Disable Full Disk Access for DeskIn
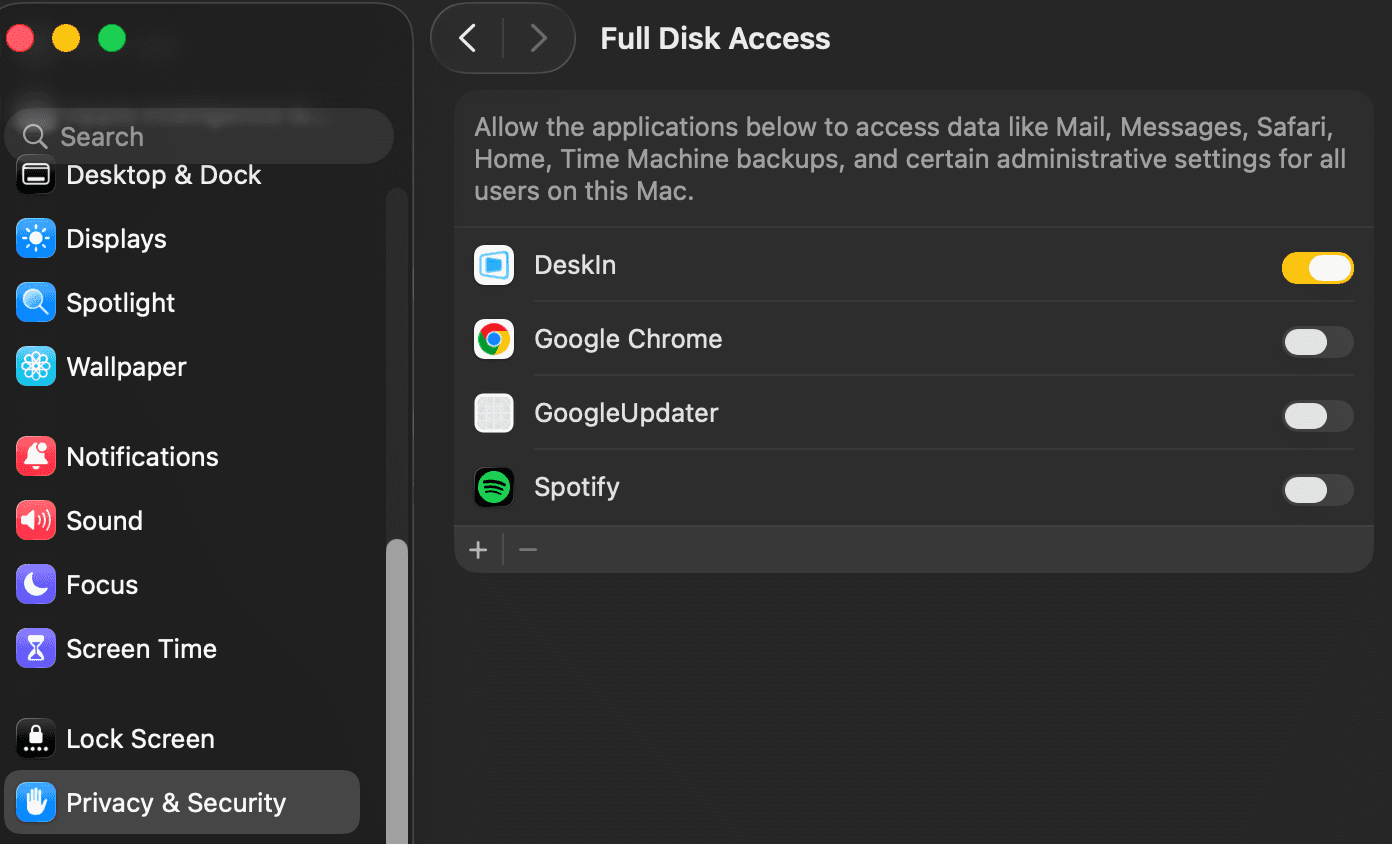The width and height of the screenshot is (1392, 844). pos(1318,267)
